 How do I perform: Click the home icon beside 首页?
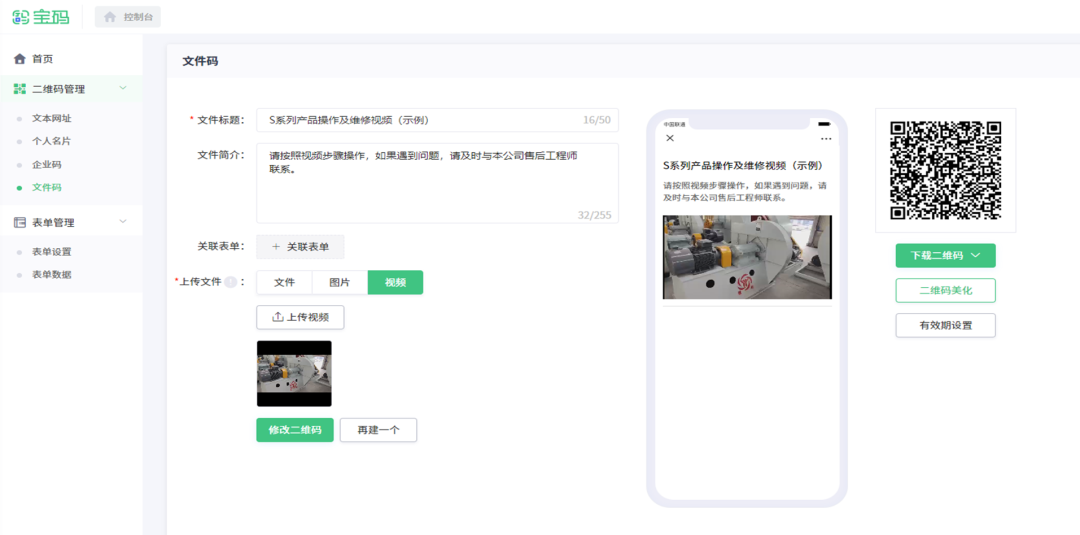(x=19, y=59)
